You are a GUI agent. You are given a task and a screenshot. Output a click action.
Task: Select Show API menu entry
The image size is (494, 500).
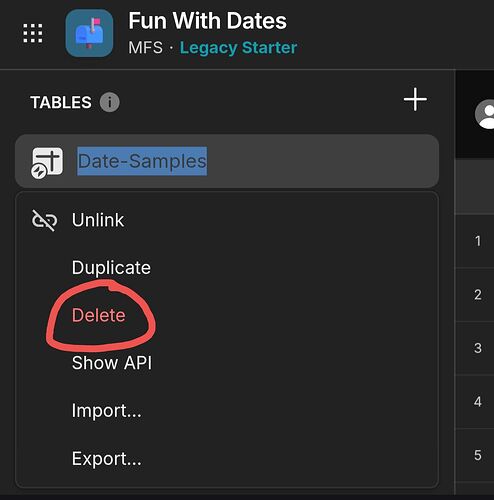112,363
